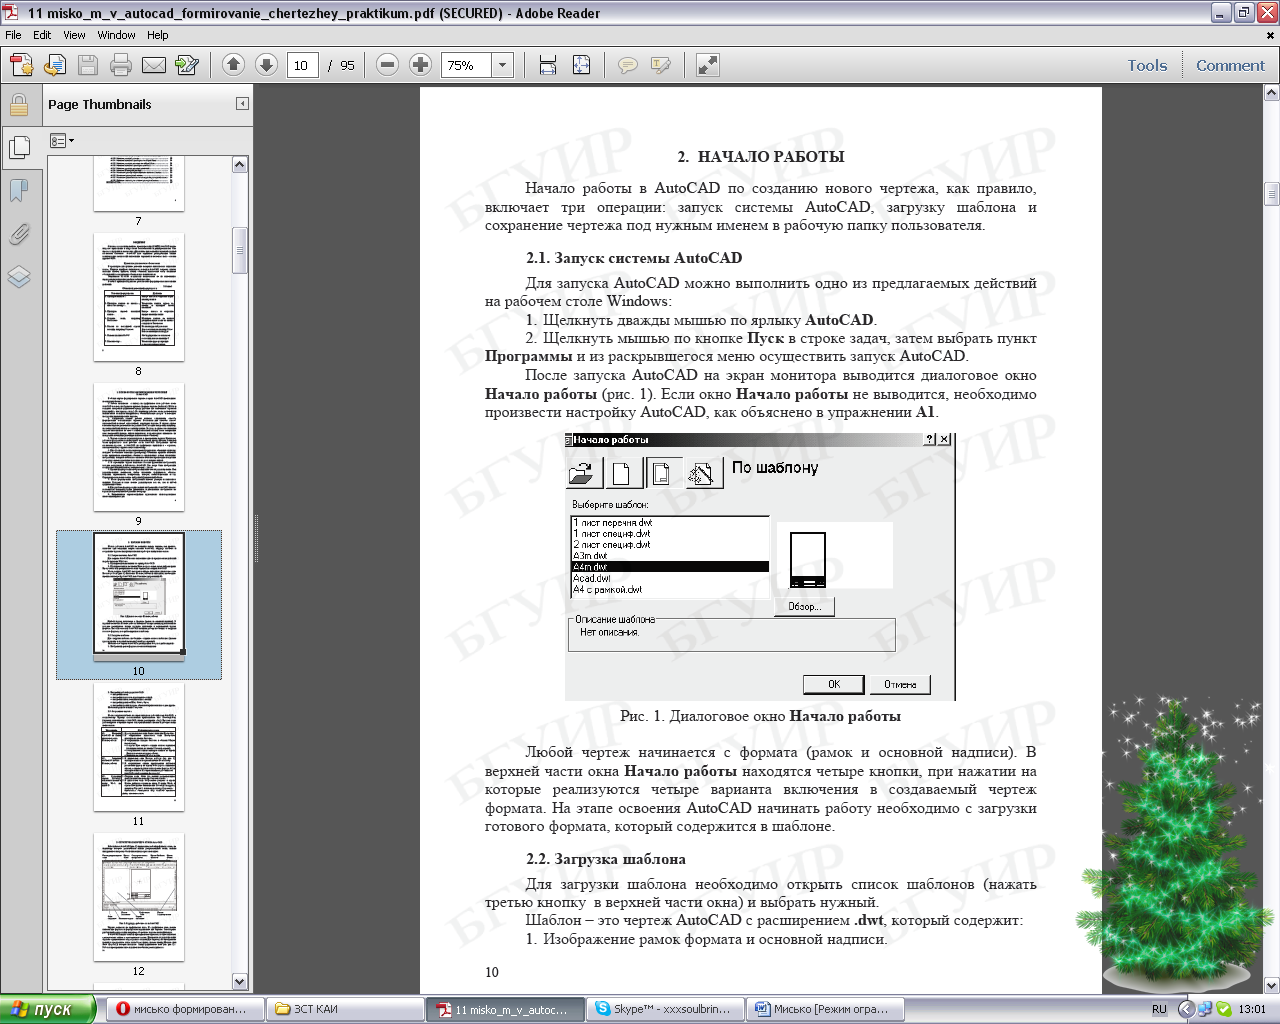Screen dimensions: 1280x1024
Task: Open the Edit menu
Action: pos(42,35)
